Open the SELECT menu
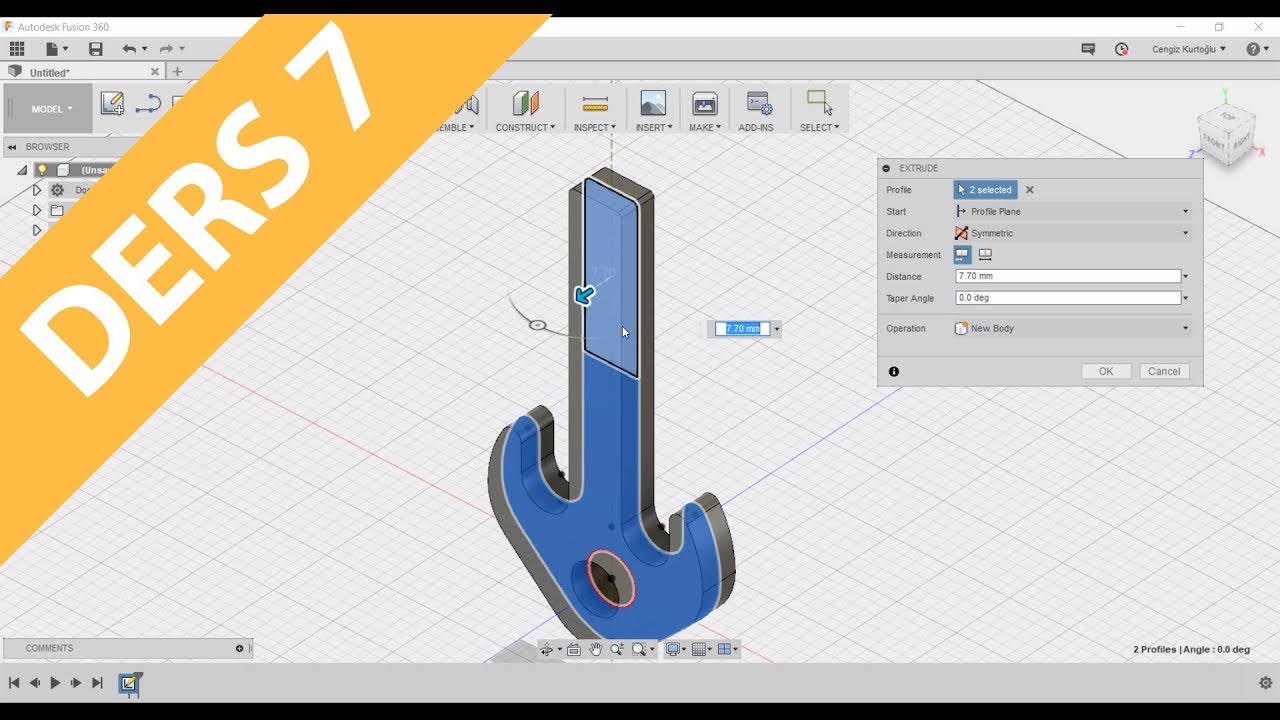The image size is (1280, 720). pos(820,127)
